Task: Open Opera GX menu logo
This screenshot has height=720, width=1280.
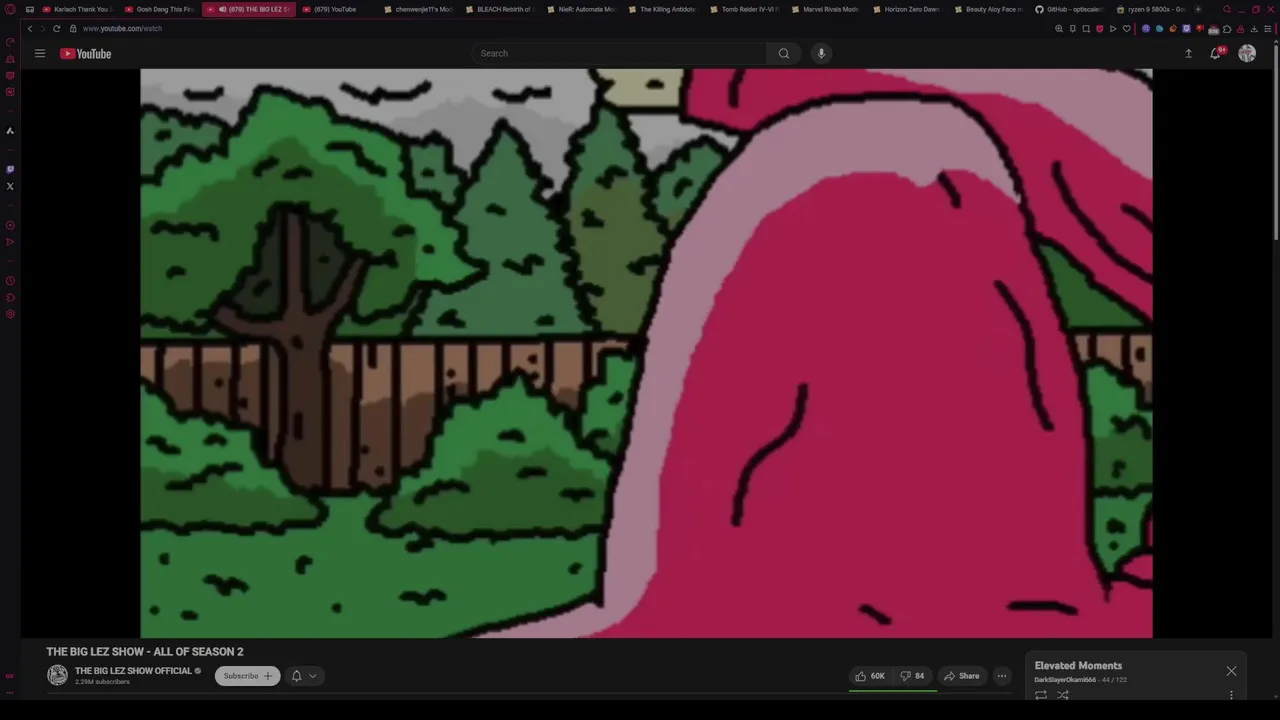Action: (x=10, y=9)
